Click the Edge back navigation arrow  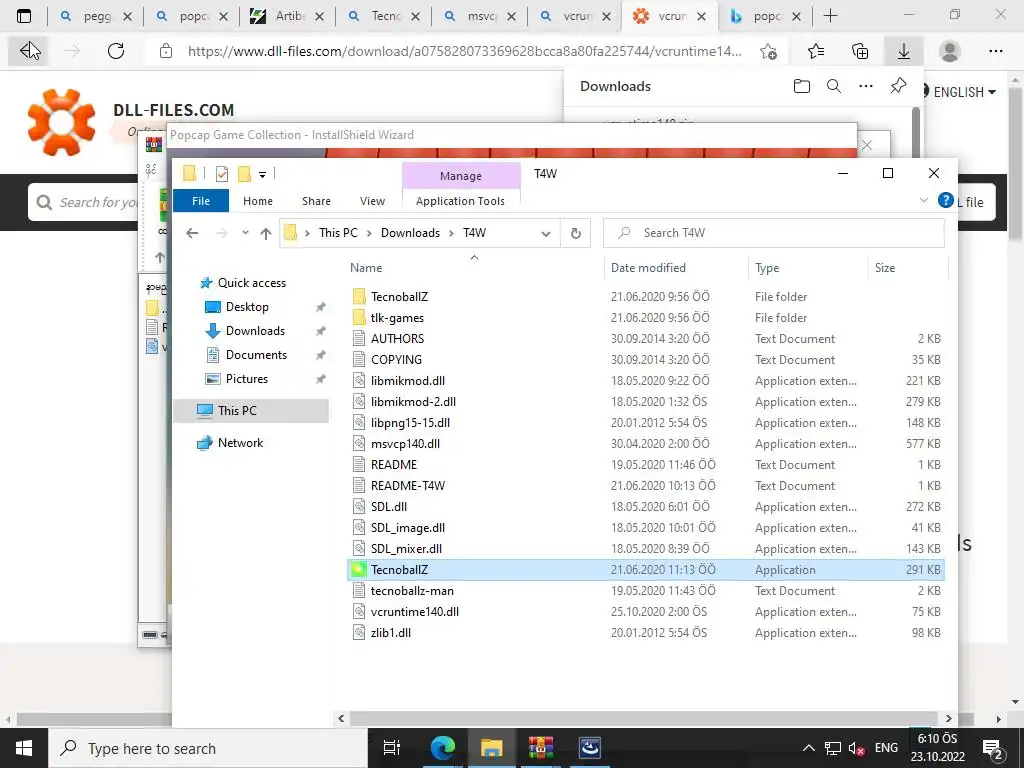pyautogui.click(x=30, y=50)
